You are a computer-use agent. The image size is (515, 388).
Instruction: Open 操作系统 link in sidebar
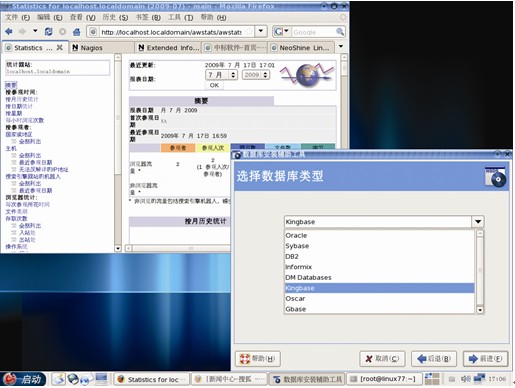pyautogui.click(x=16, y=247)
